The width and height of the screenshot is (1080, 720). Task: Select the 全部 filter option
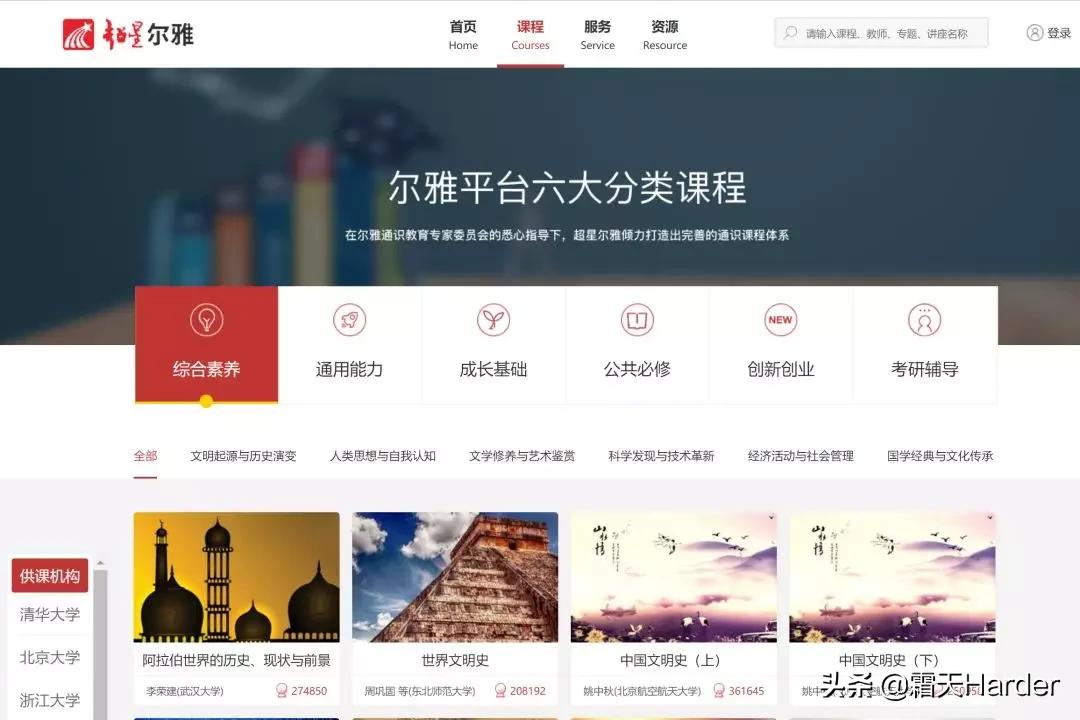(x=145, y=455)
